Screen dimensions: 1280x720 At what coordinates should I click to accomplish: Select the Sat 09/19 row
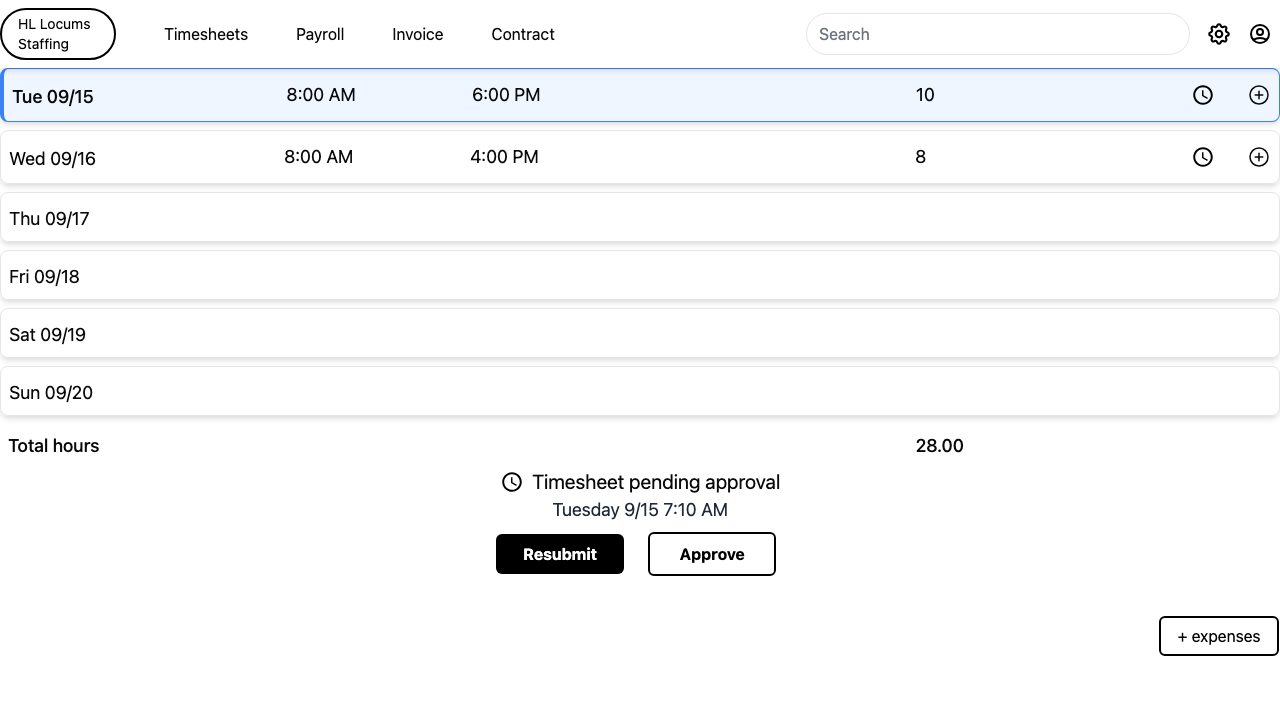(640, 334)
